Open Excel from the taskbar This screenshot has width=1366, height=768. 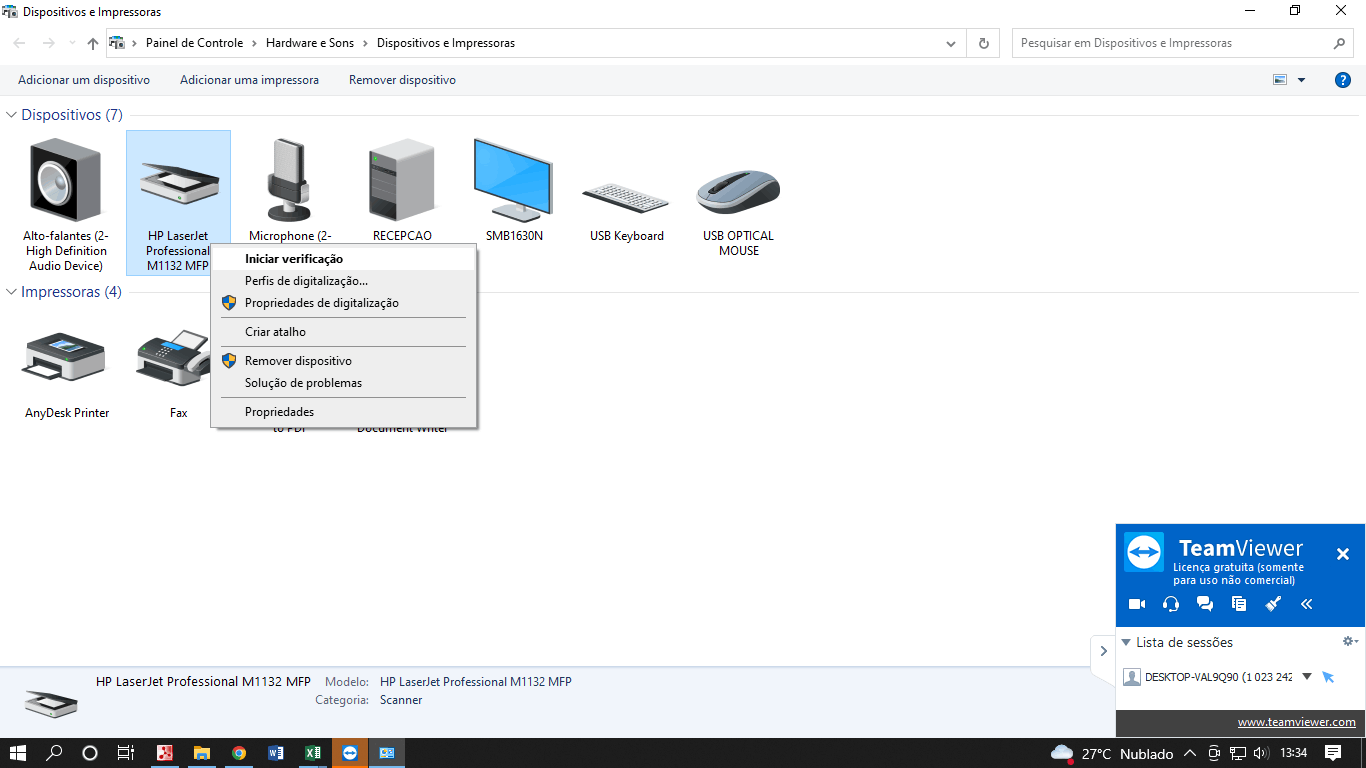[312, 753]
